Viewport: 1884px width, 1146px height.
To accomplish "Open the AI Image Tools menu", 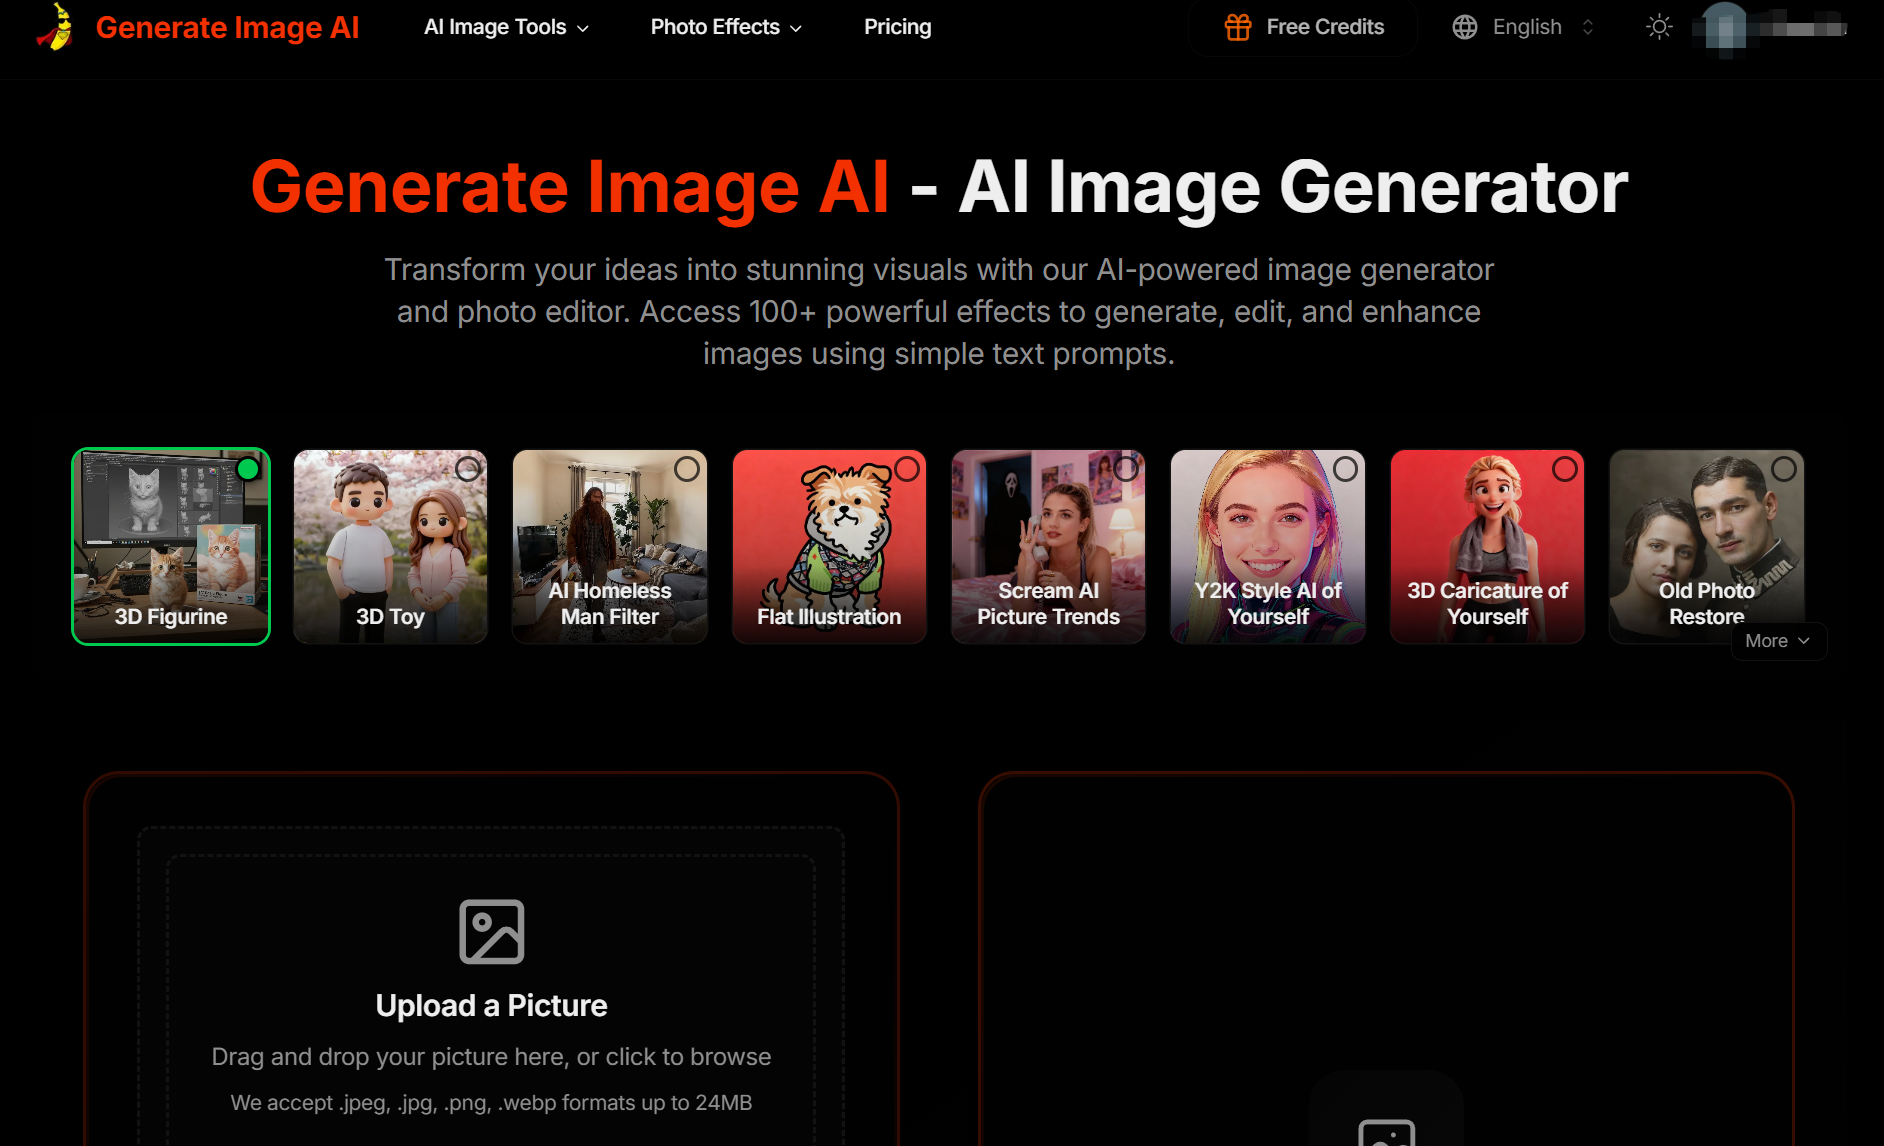I will (x=506, y=27).
